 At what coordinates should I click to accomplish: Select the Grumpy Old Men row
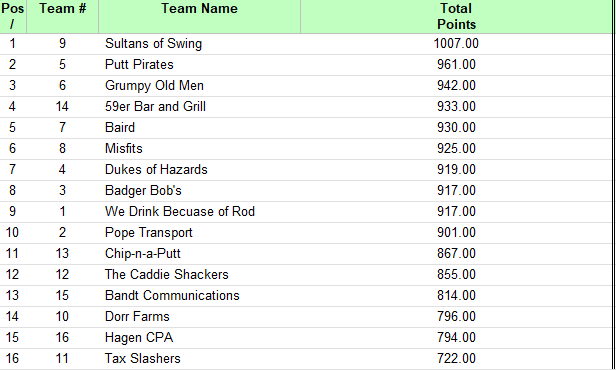click(x=306, y=86)
